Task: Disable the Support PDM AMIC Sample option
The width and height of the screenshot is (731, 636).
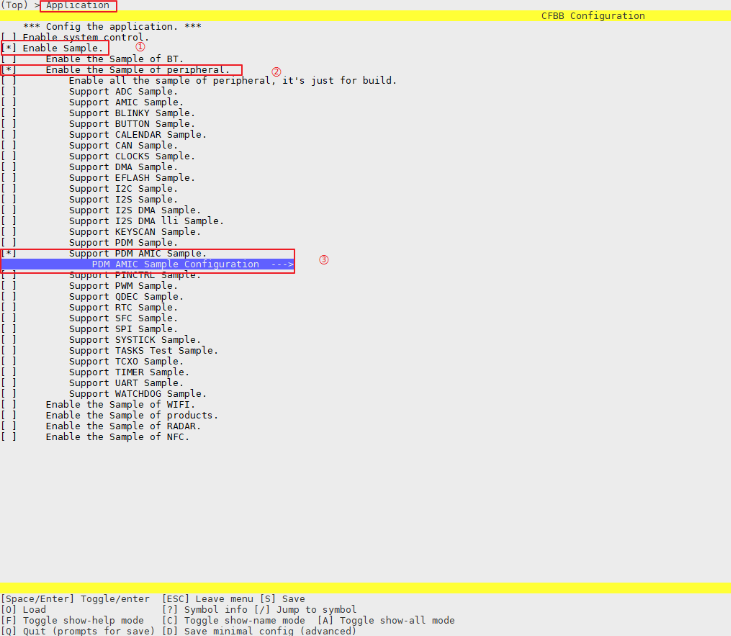Action: tap(9, 254)
